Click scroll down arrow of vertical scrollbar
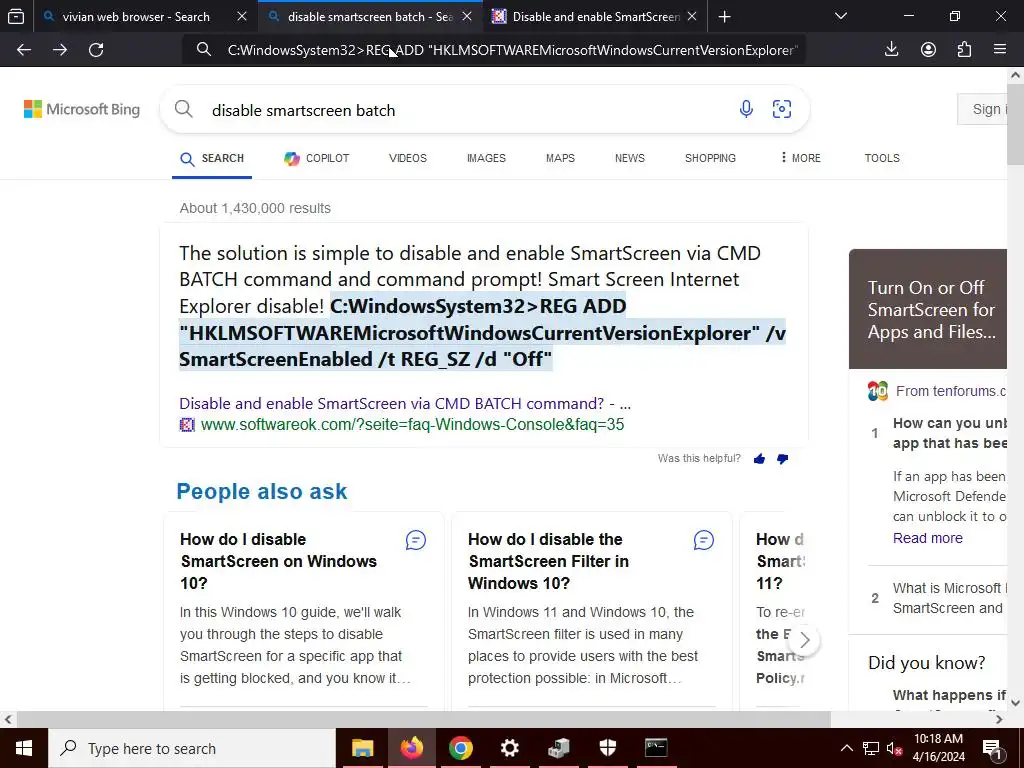 tap(1016, 703)
